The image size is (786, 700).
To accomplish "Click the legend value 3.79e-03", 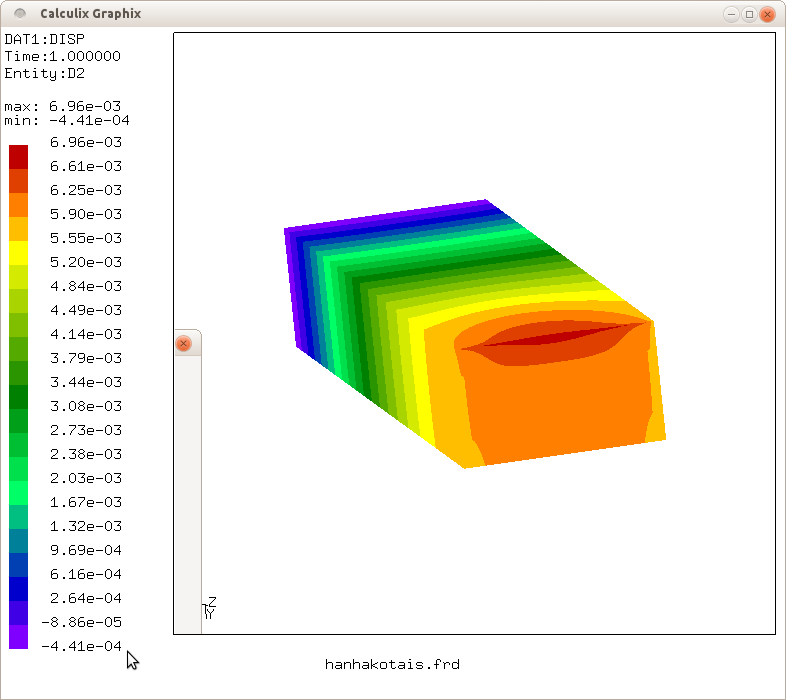I will (x=86, y=359).
